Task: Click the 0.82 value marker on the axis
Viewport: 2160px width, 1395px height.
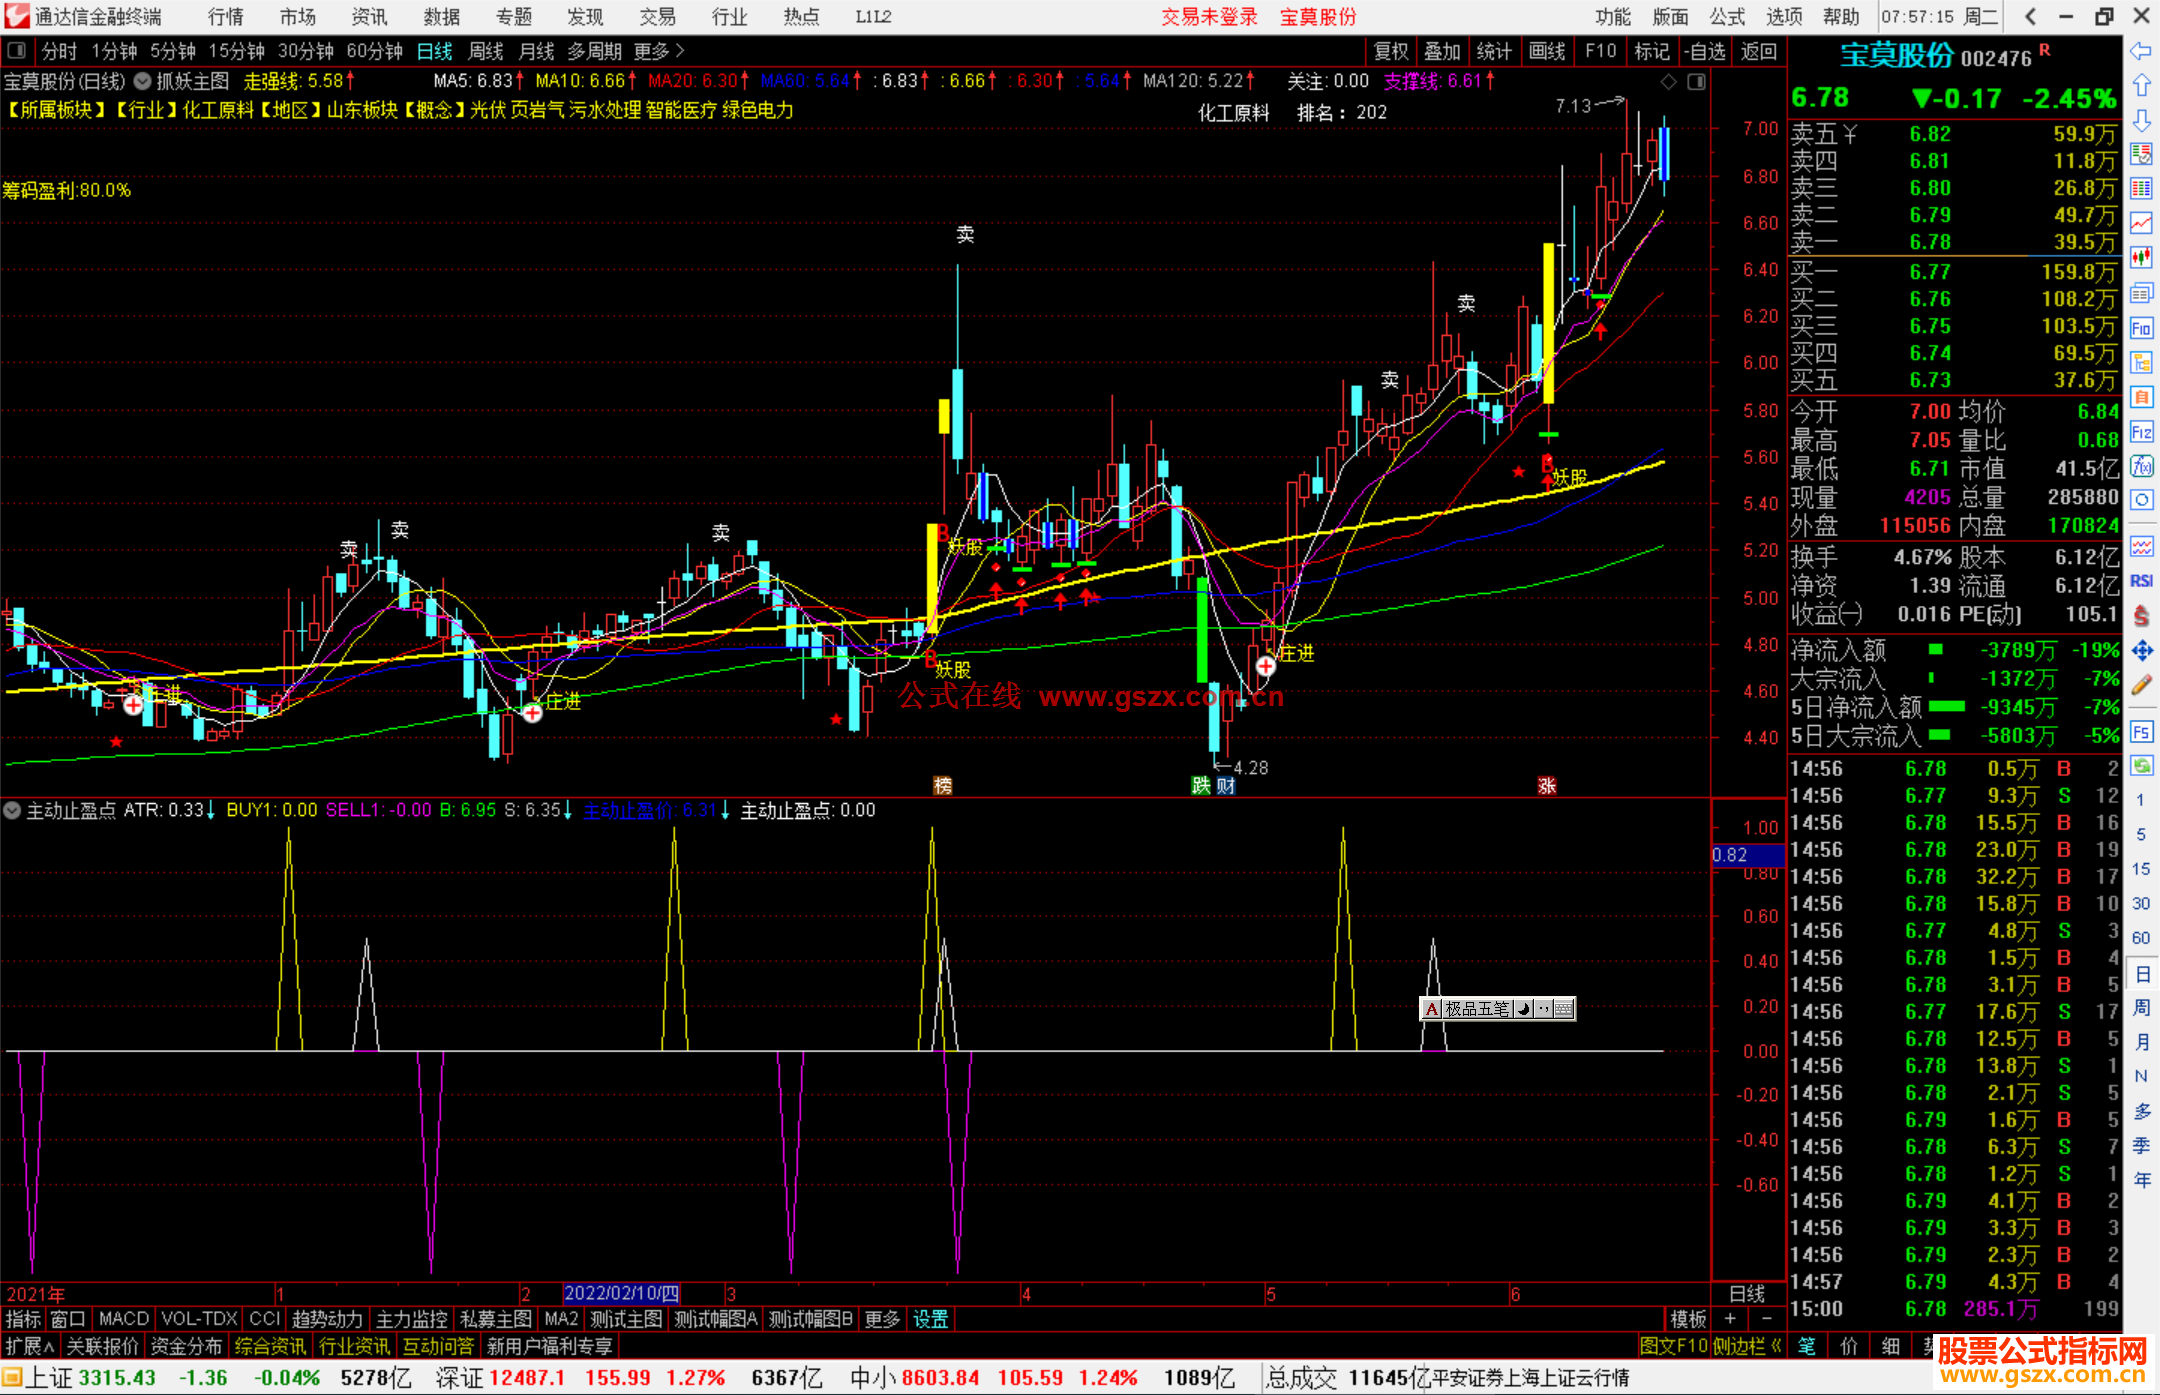Action: [x=1747, y=855]
